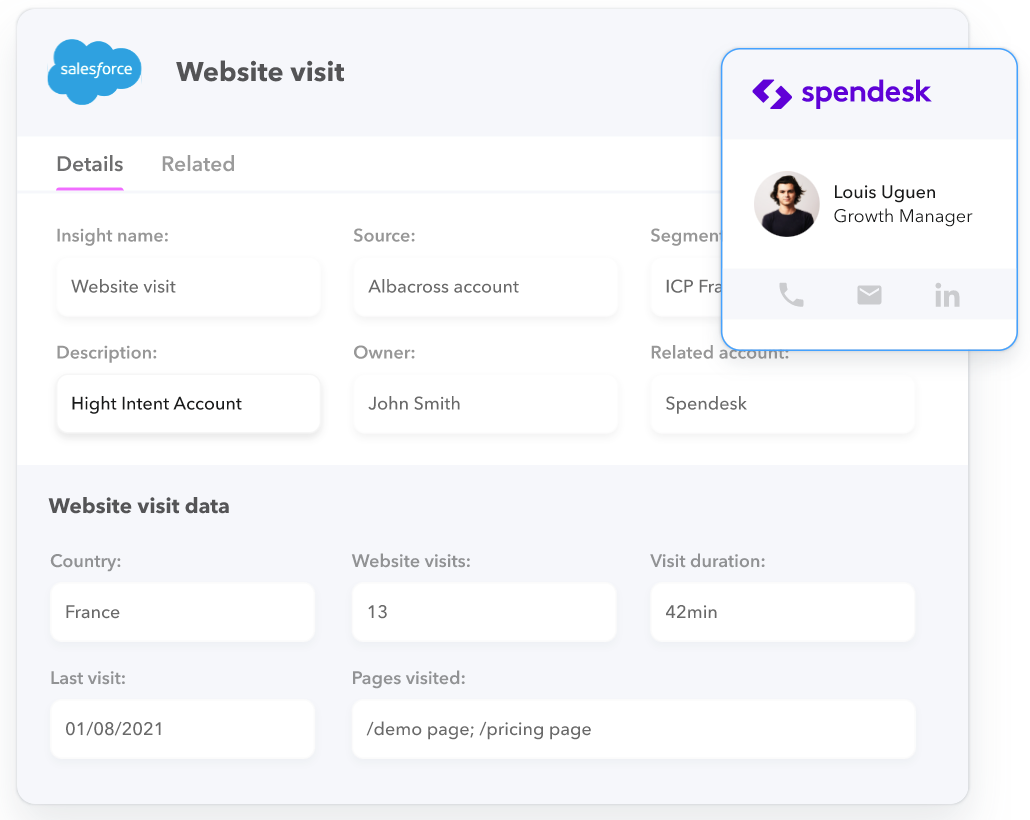Click the Segment field showing 'ICP Fra'
The width and height of the screenshot is (1030, 820).
(686, 286)
